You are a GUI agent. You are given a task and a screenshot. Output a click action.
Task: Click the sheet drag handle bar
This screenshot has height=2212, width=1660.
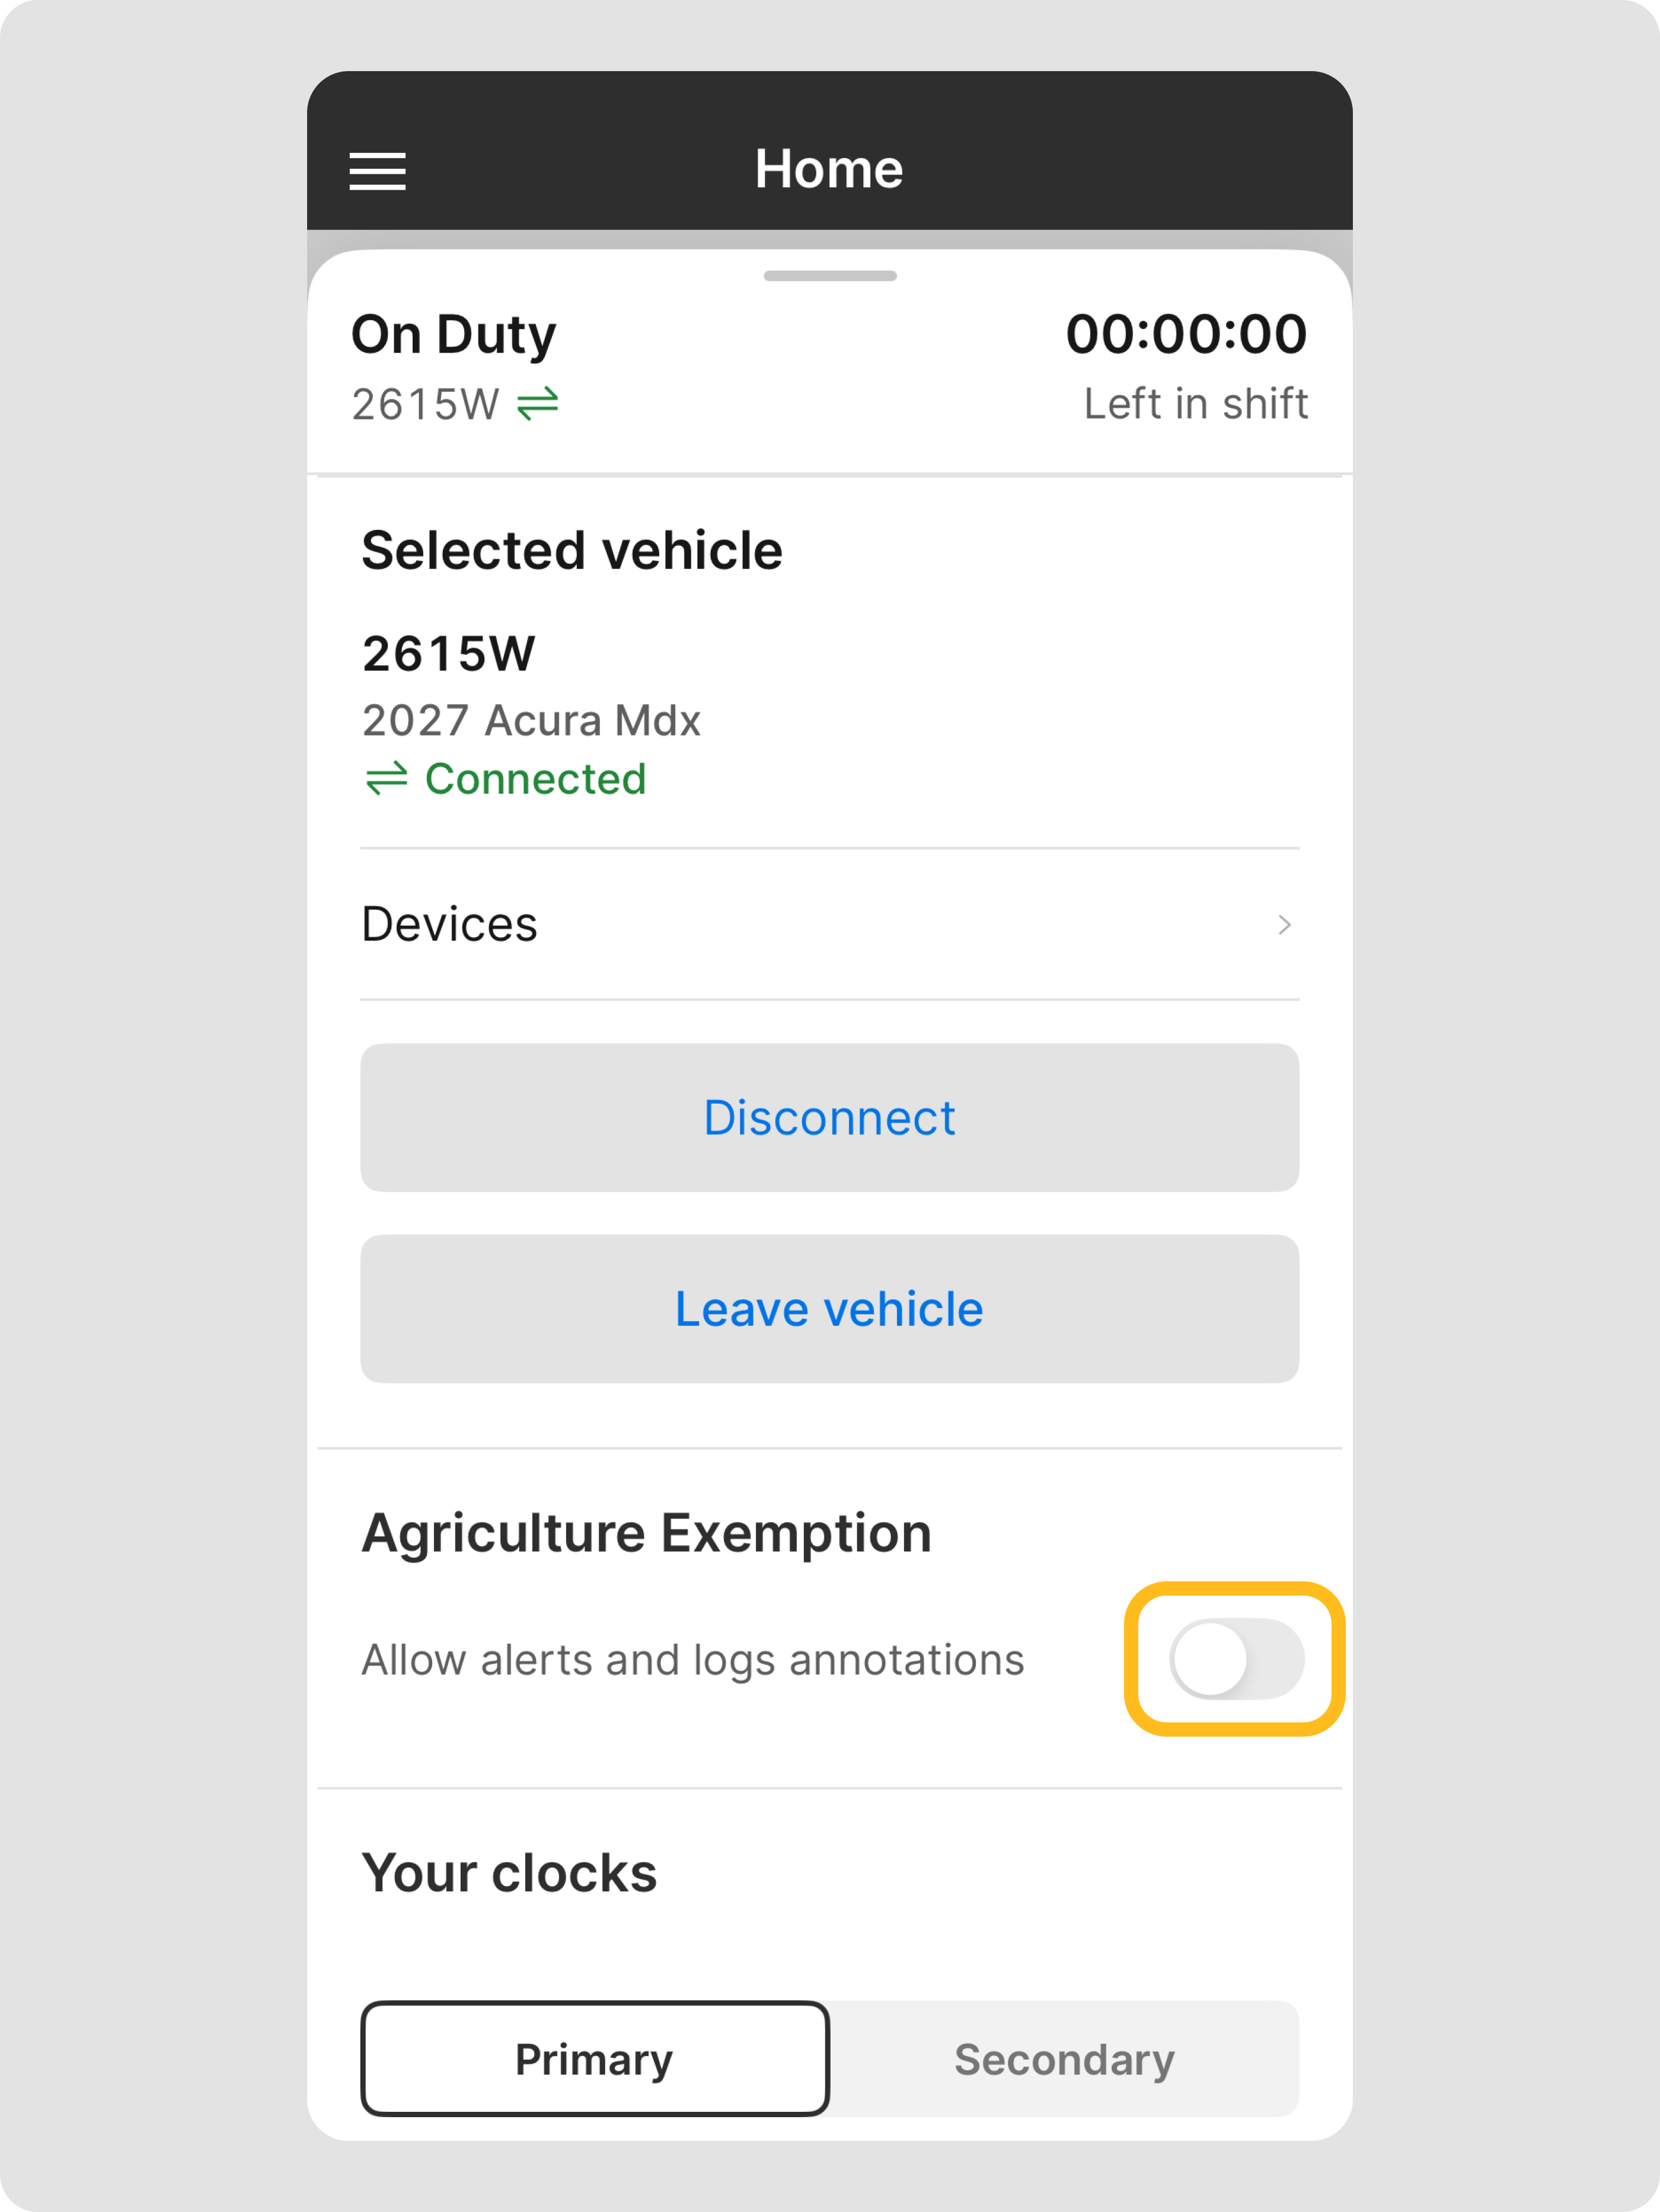830,276
